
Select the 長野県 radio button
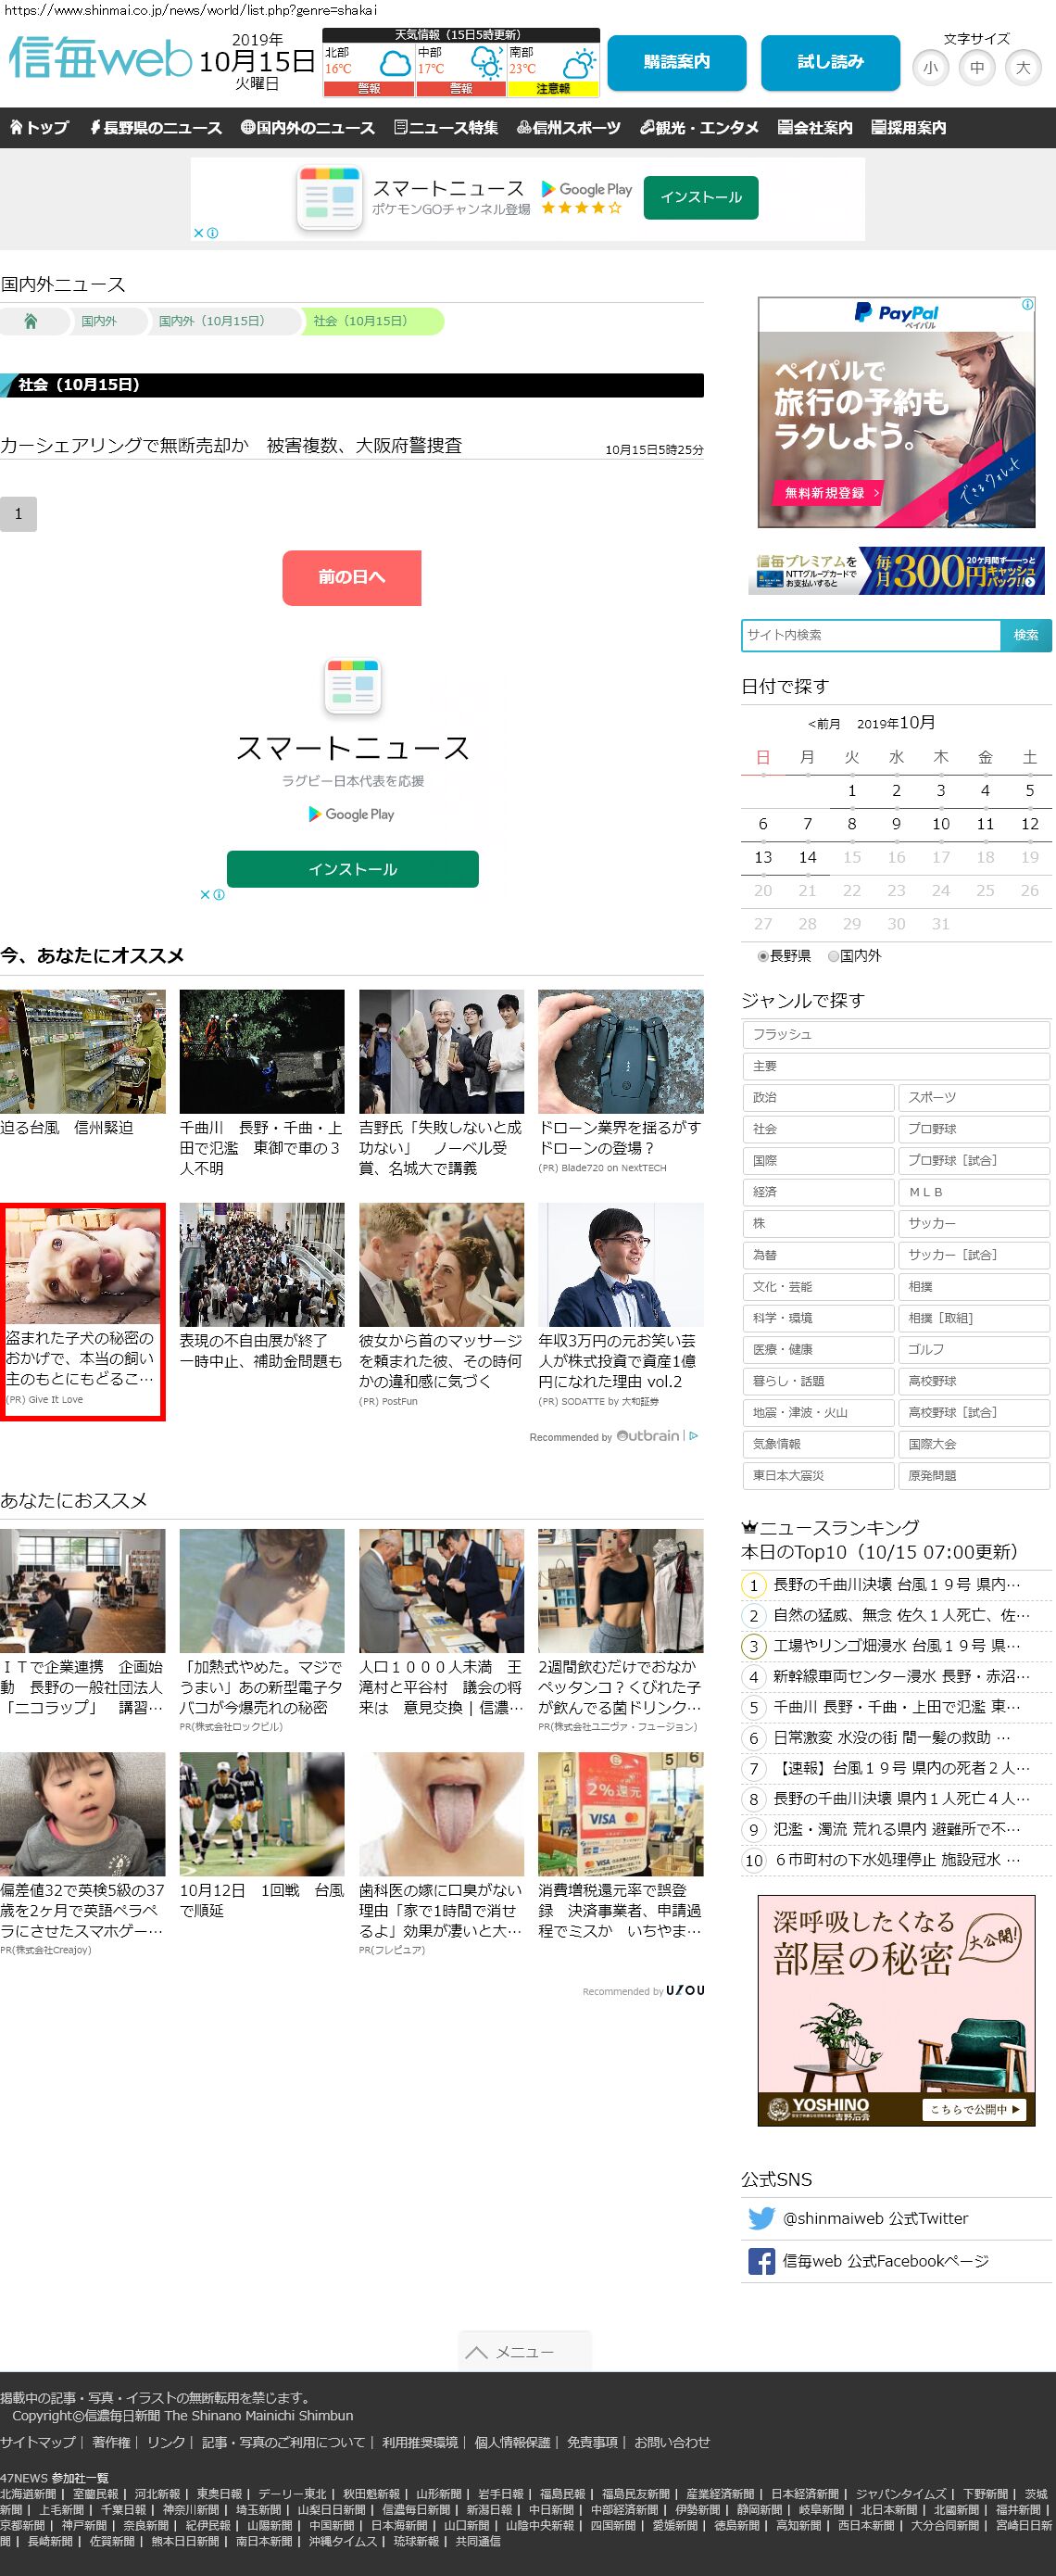tap(763, 956)
